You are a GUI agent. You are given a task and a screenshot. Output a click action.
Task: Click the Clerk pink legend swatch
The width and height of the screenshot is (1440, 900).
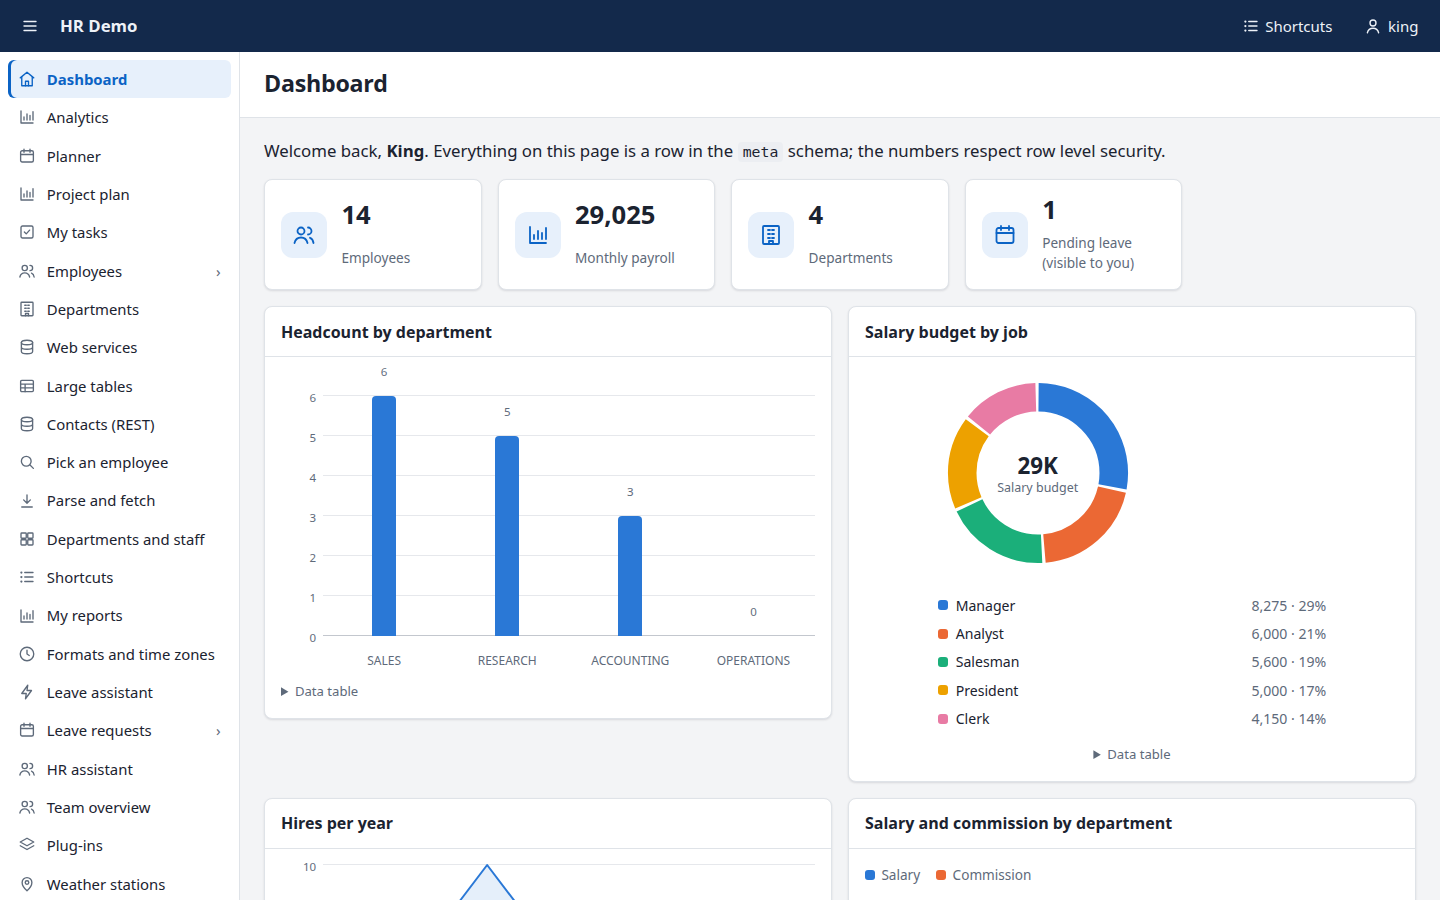click(943, 719)
